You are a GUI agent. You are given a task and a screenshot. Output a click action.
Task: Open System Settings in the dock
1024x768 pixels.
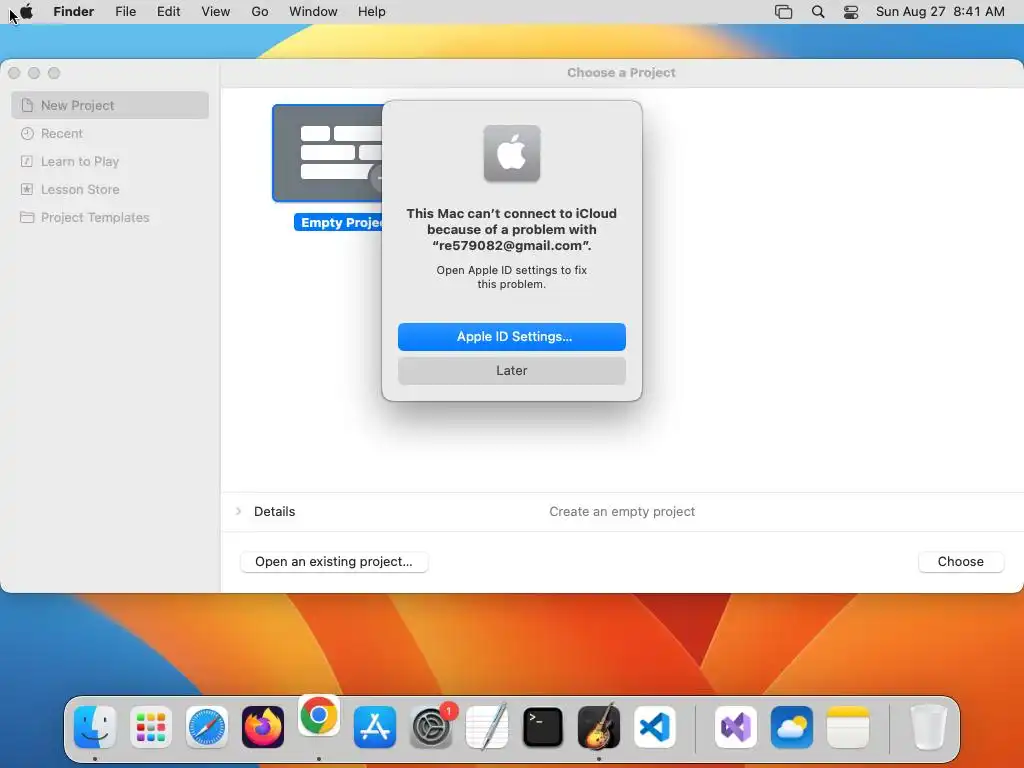[431, 727]
